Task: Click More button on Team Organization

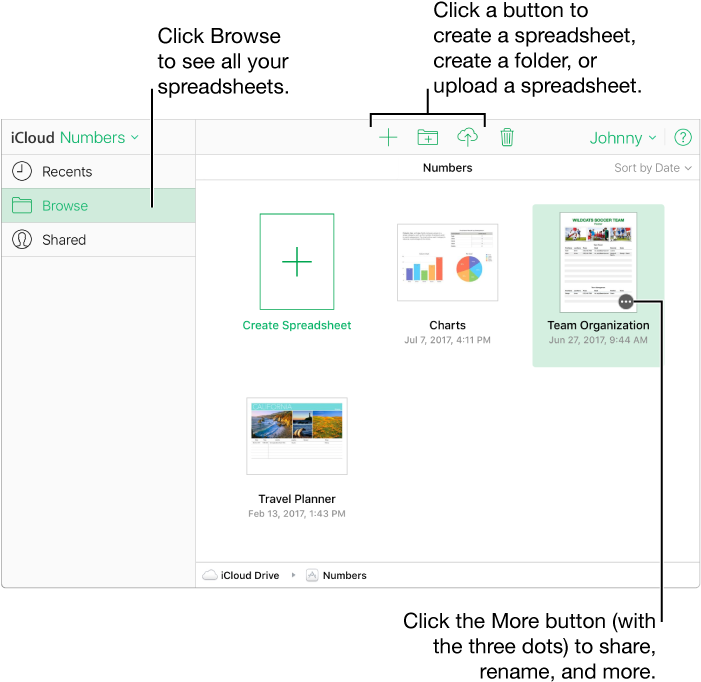Action: point(625,302)
